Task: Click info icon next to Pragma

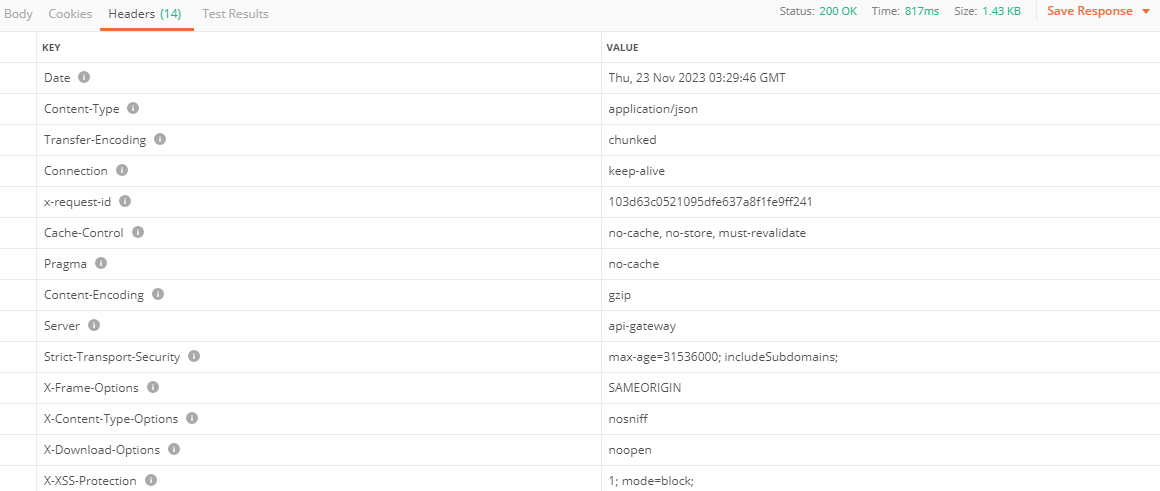Action: click(x=101, y=263)
